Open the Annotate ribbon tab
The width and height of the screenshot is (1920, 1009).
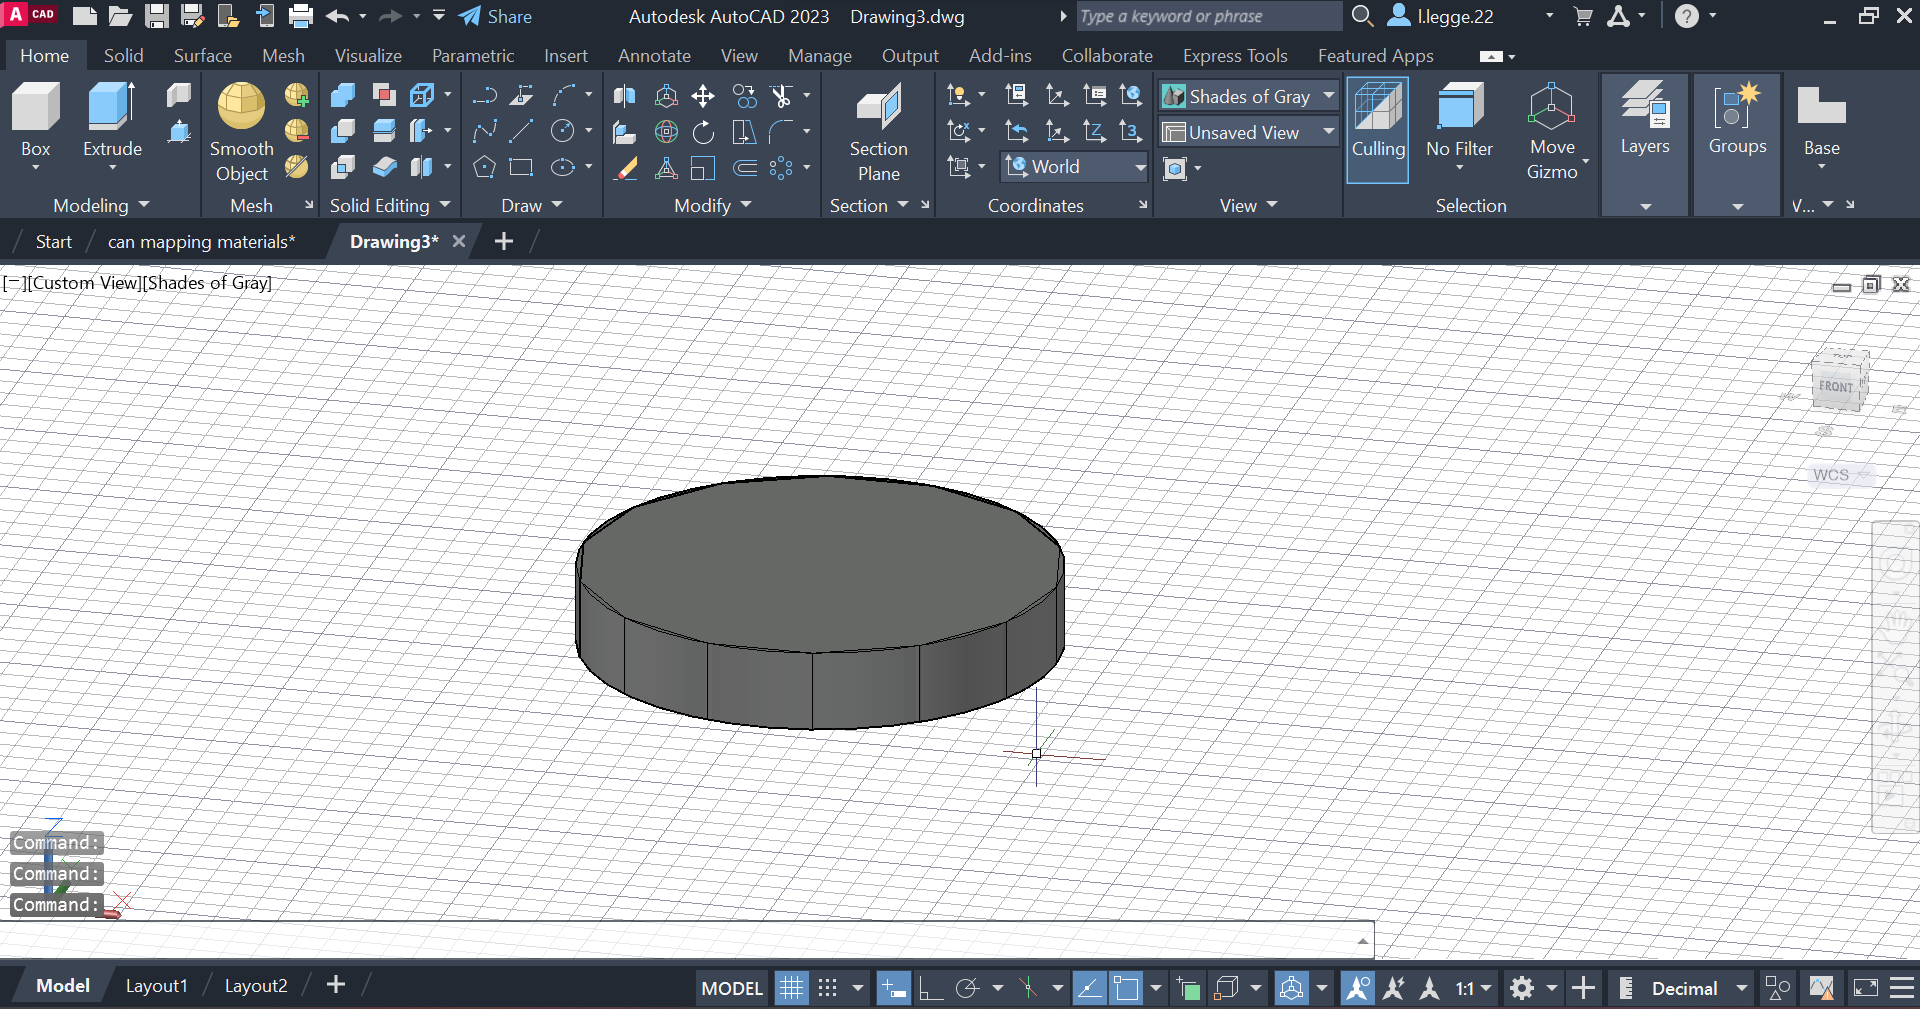click(654, 56)
